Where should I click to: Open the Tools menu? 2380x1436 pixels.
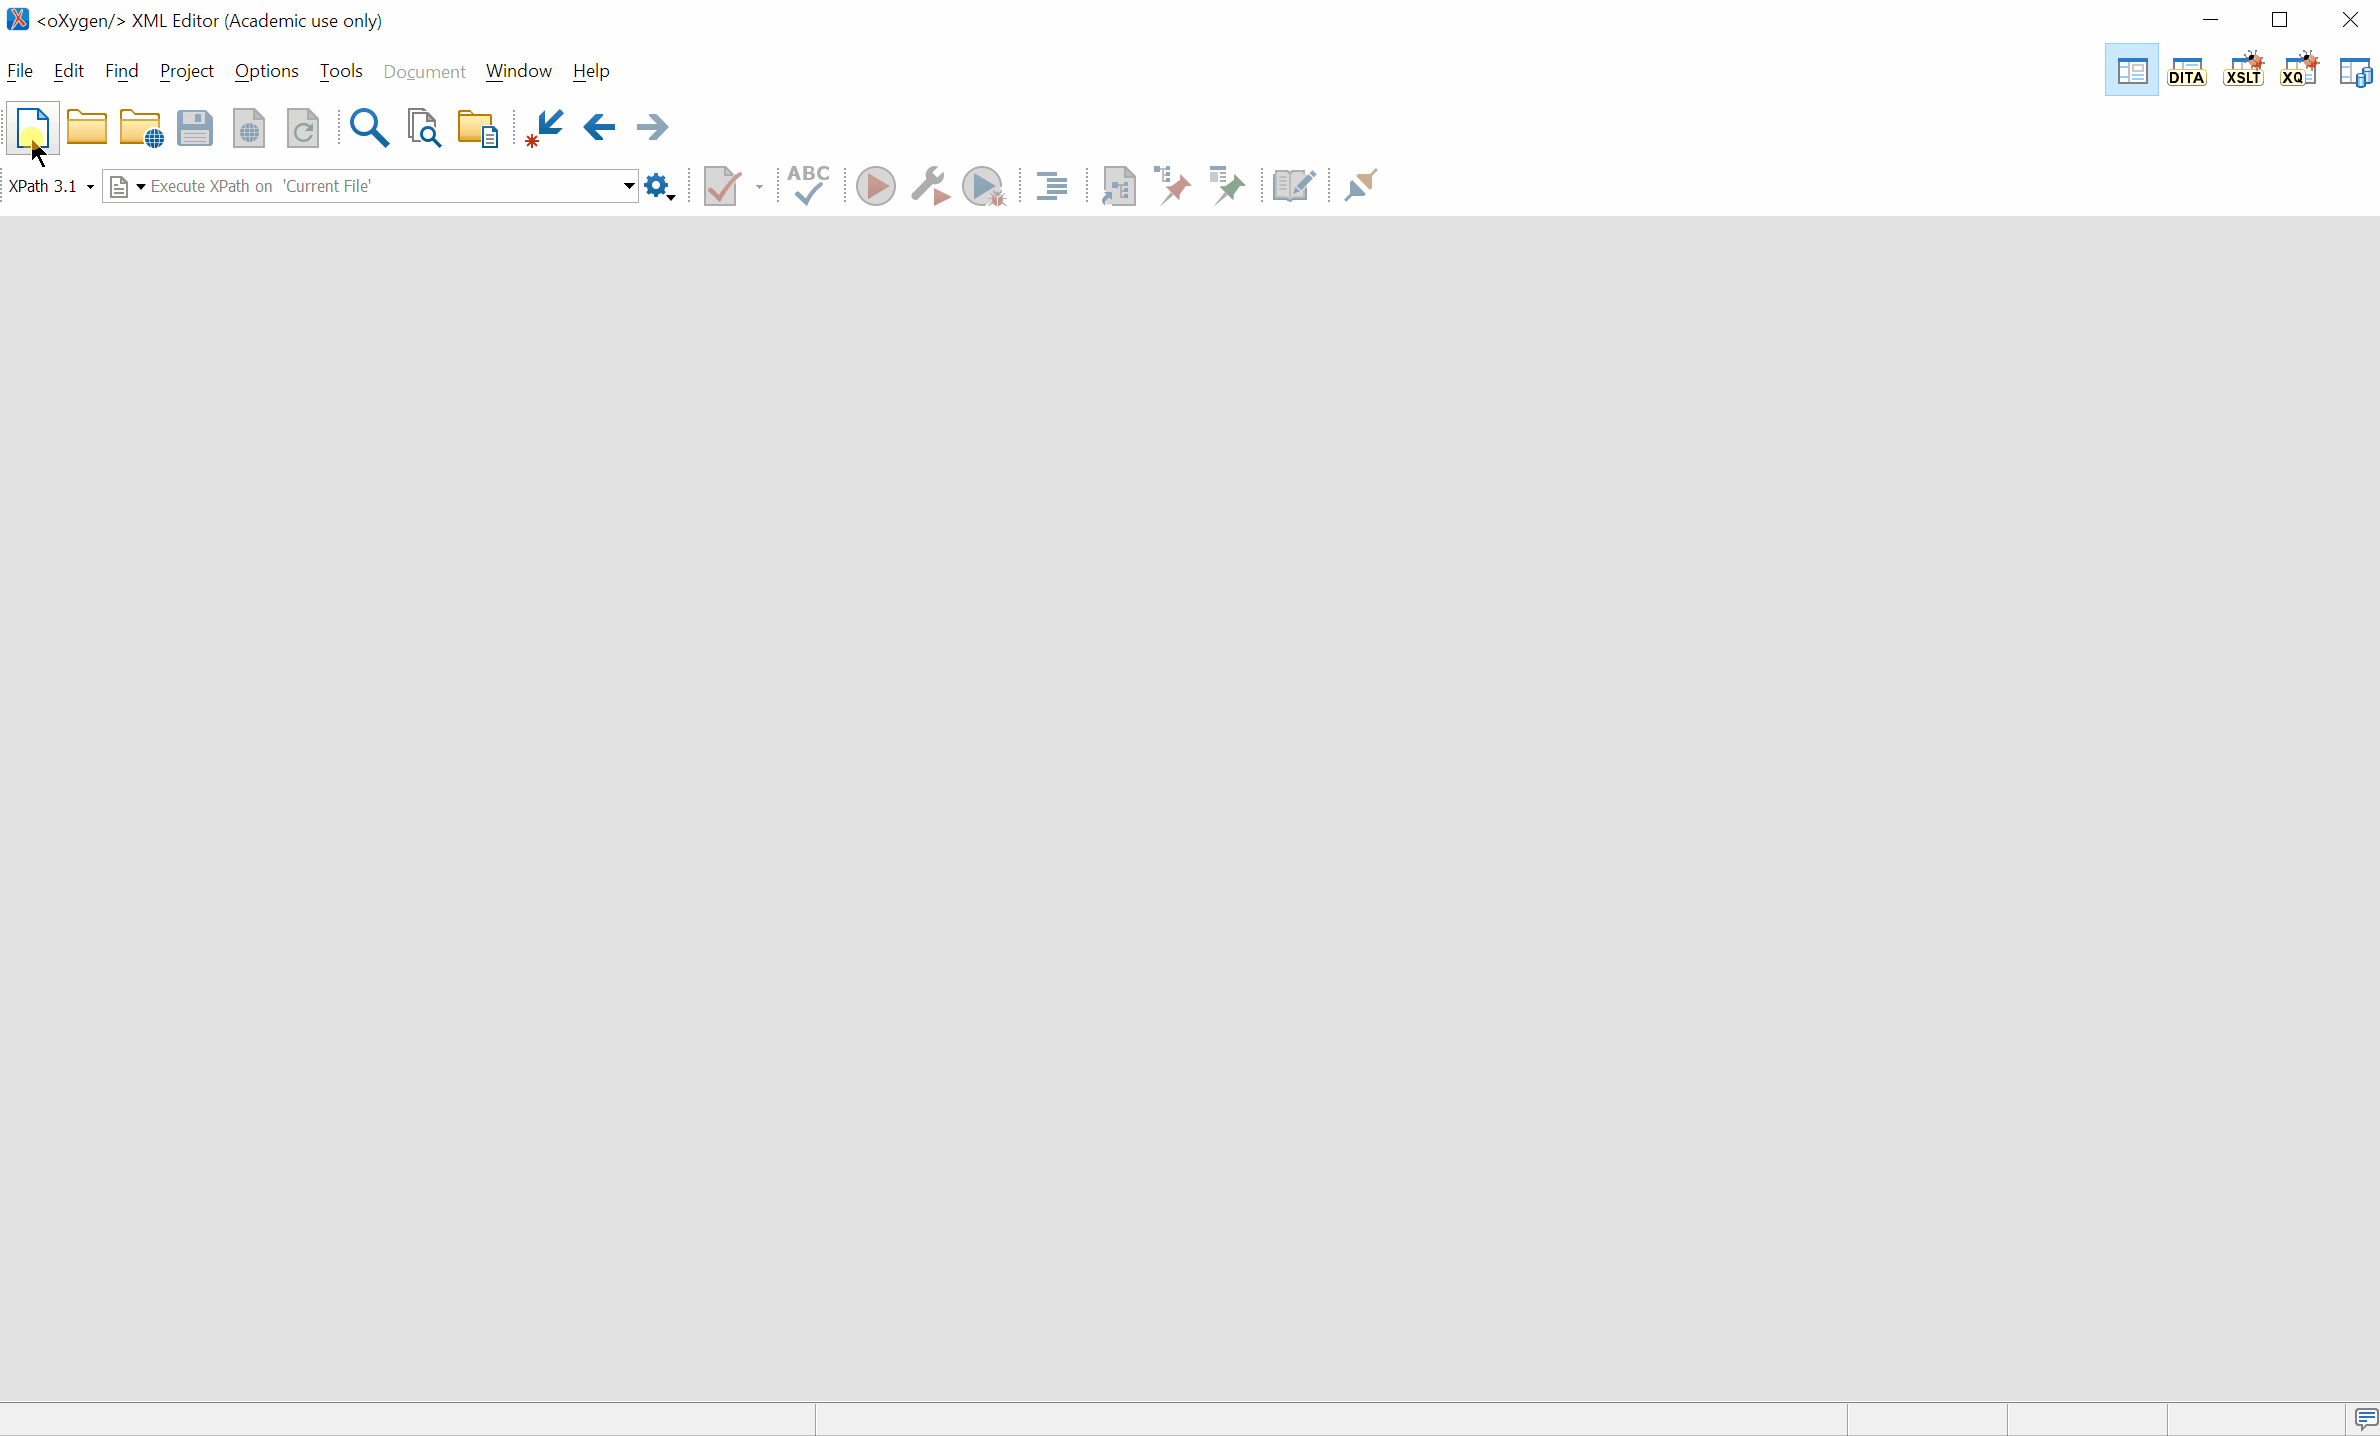pos(341,71)
